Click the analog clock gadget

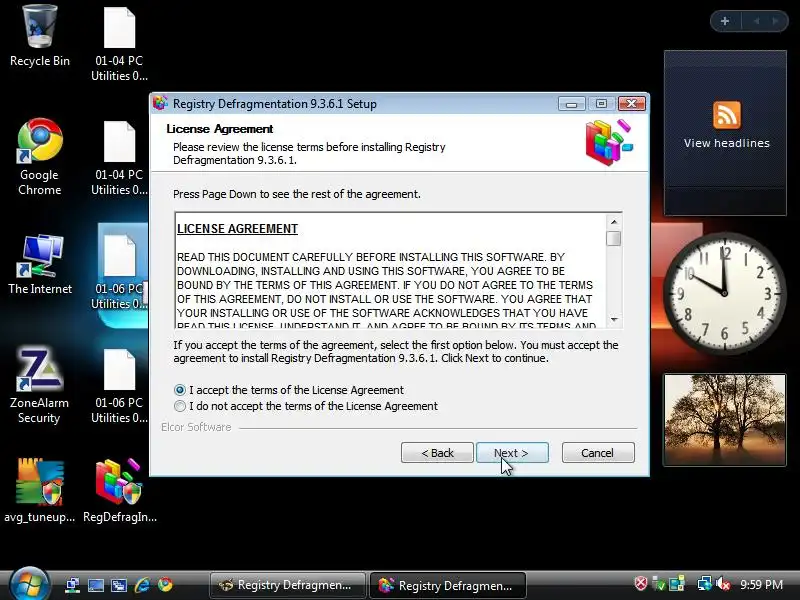pyautogui.click(x=724, y=292)
